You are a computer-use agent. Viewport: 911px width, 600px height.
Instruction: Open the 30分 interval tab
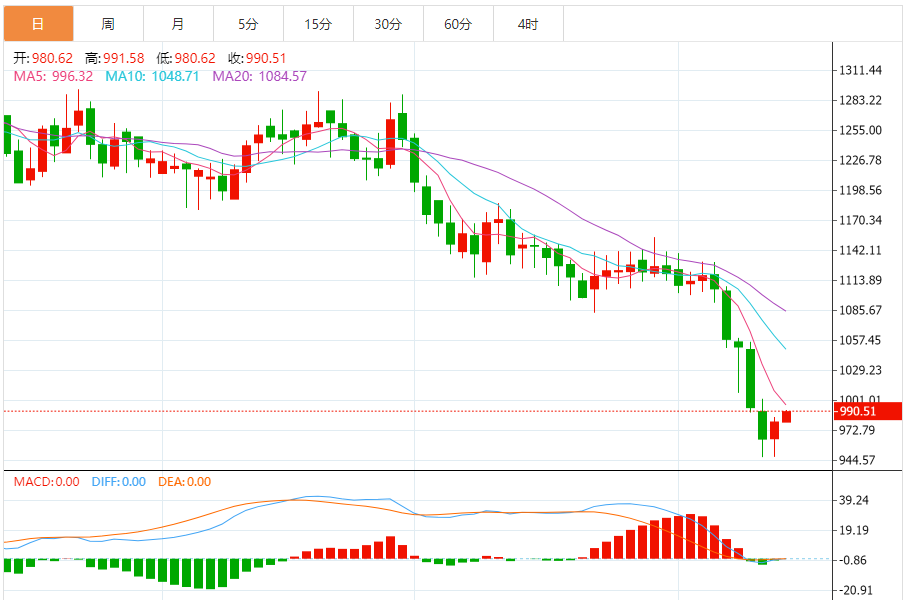click(389, 24)
